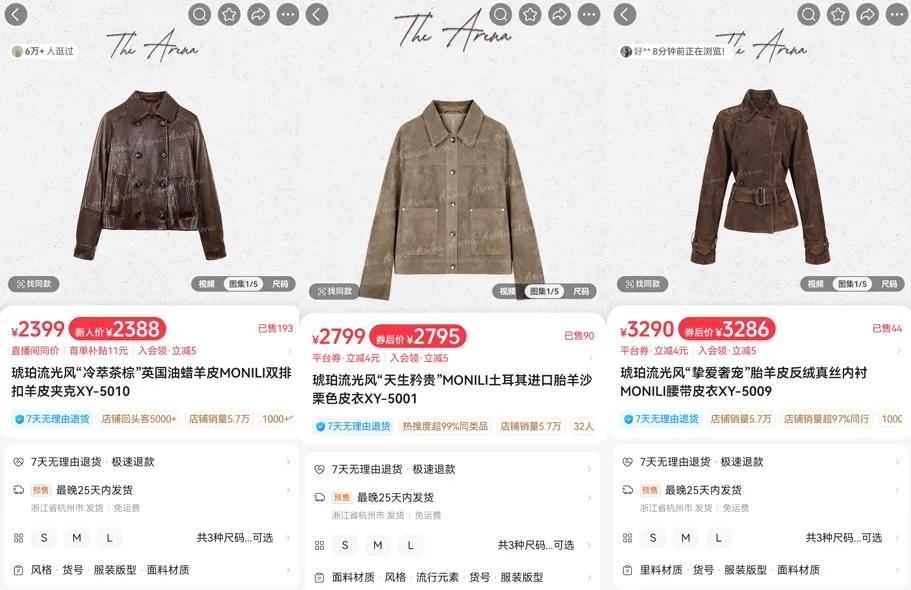Tap the back arrow on the belted jacket page
Screen dimensions: 911x590
625,15
